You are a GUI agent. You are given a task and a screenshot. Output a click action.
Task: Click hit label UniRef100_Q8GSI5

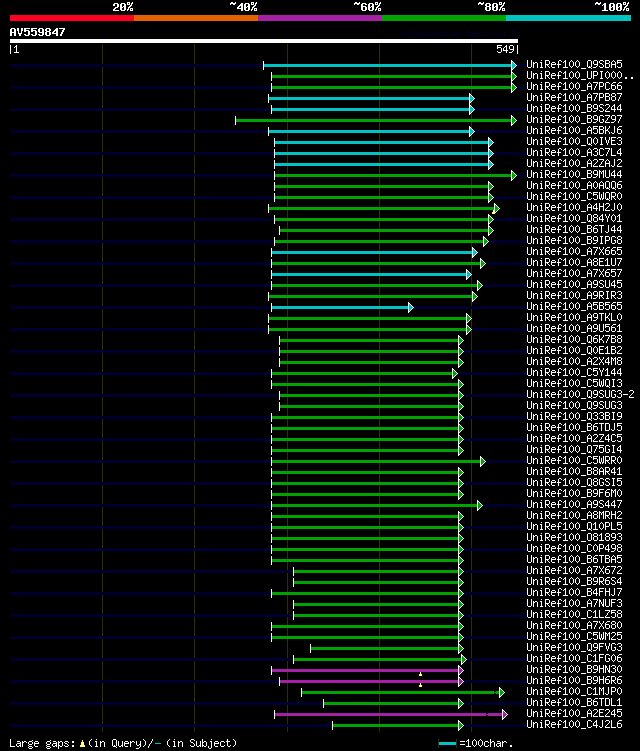click(574, 483)
